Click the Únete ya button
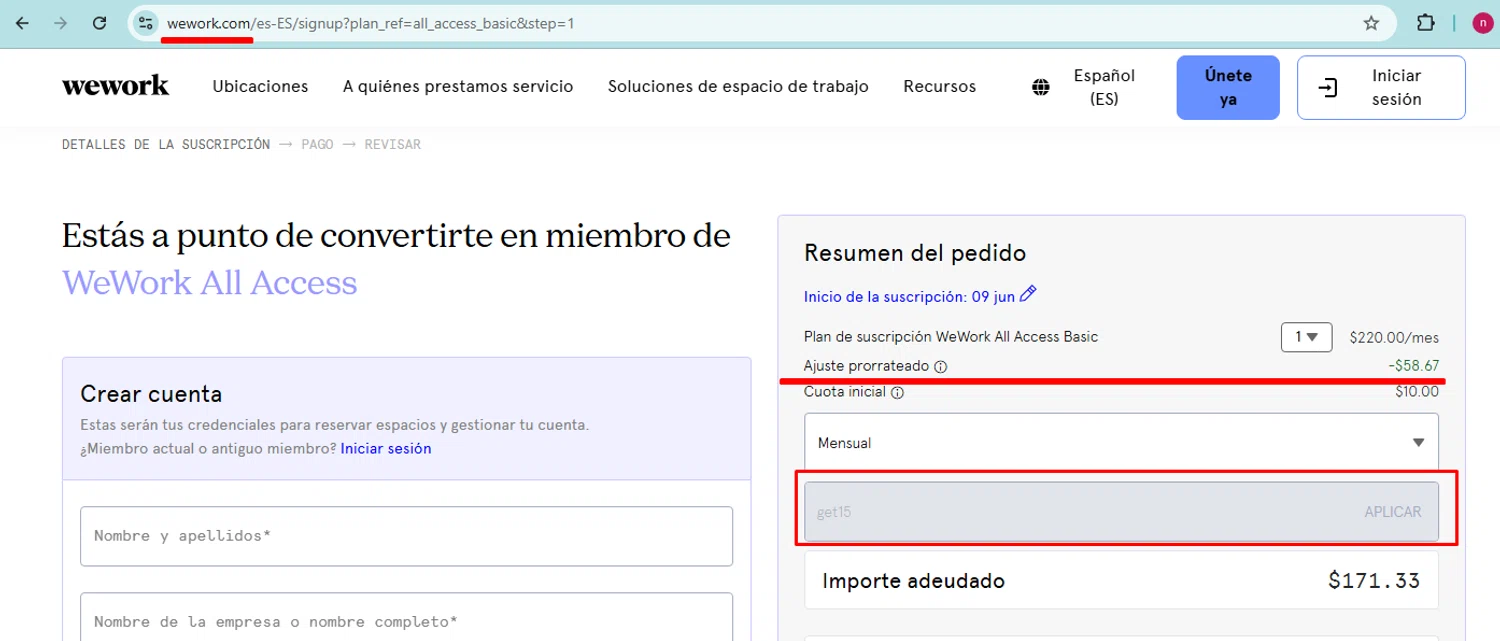1500x641 pixels. [1228, 88]
